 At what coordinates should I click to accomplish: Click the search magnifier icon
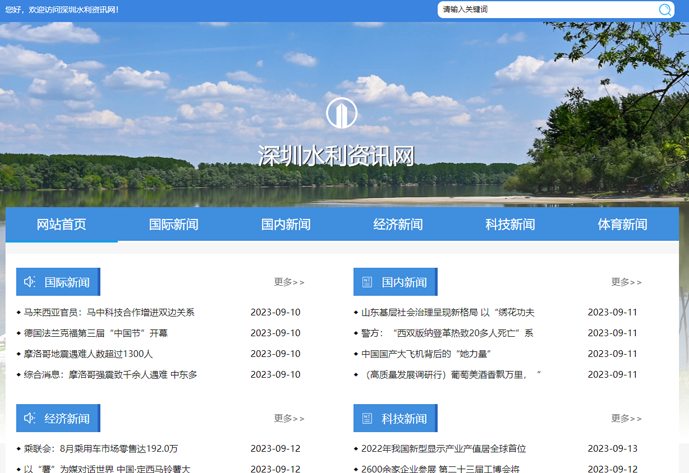665,10
